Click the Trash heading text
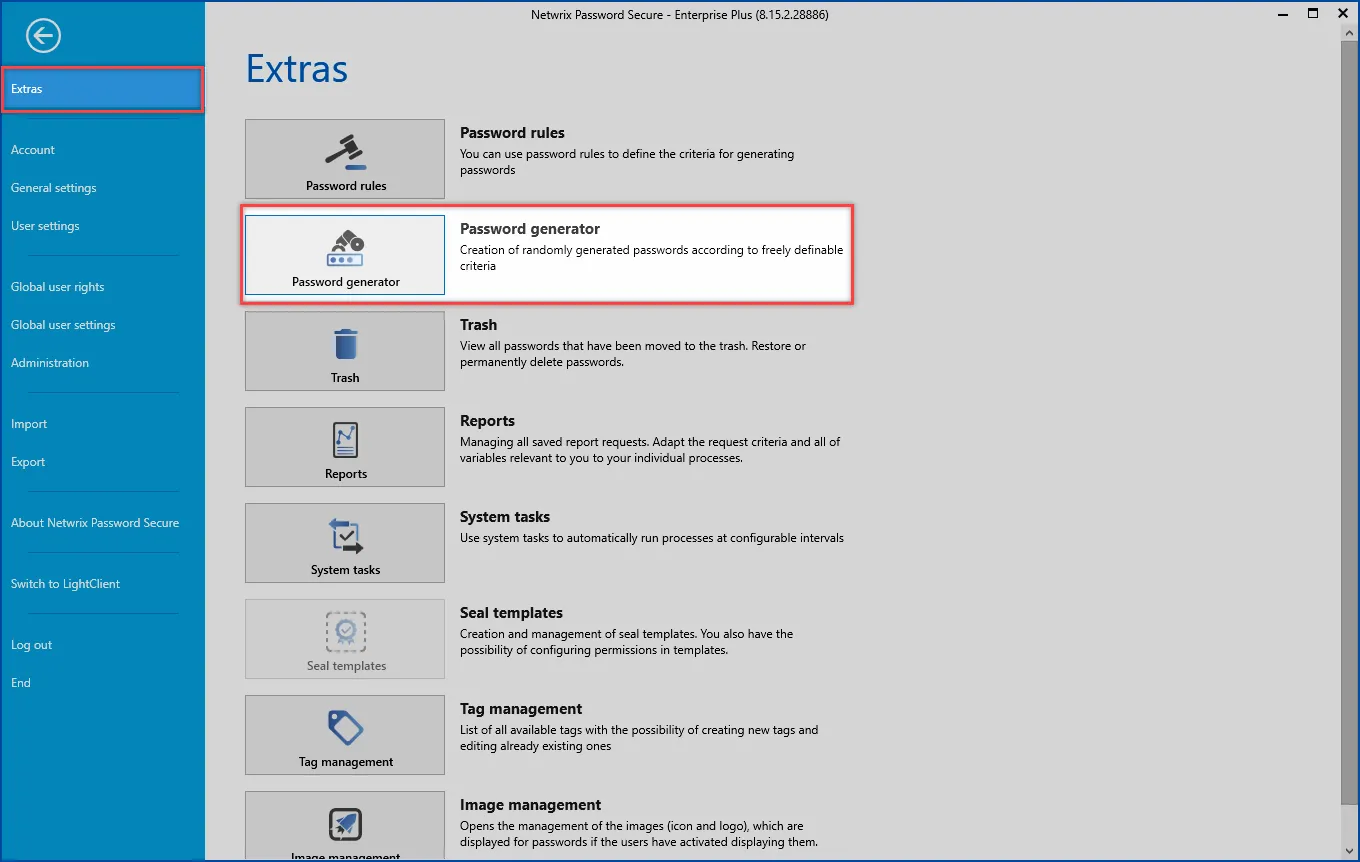 (478, 325)
